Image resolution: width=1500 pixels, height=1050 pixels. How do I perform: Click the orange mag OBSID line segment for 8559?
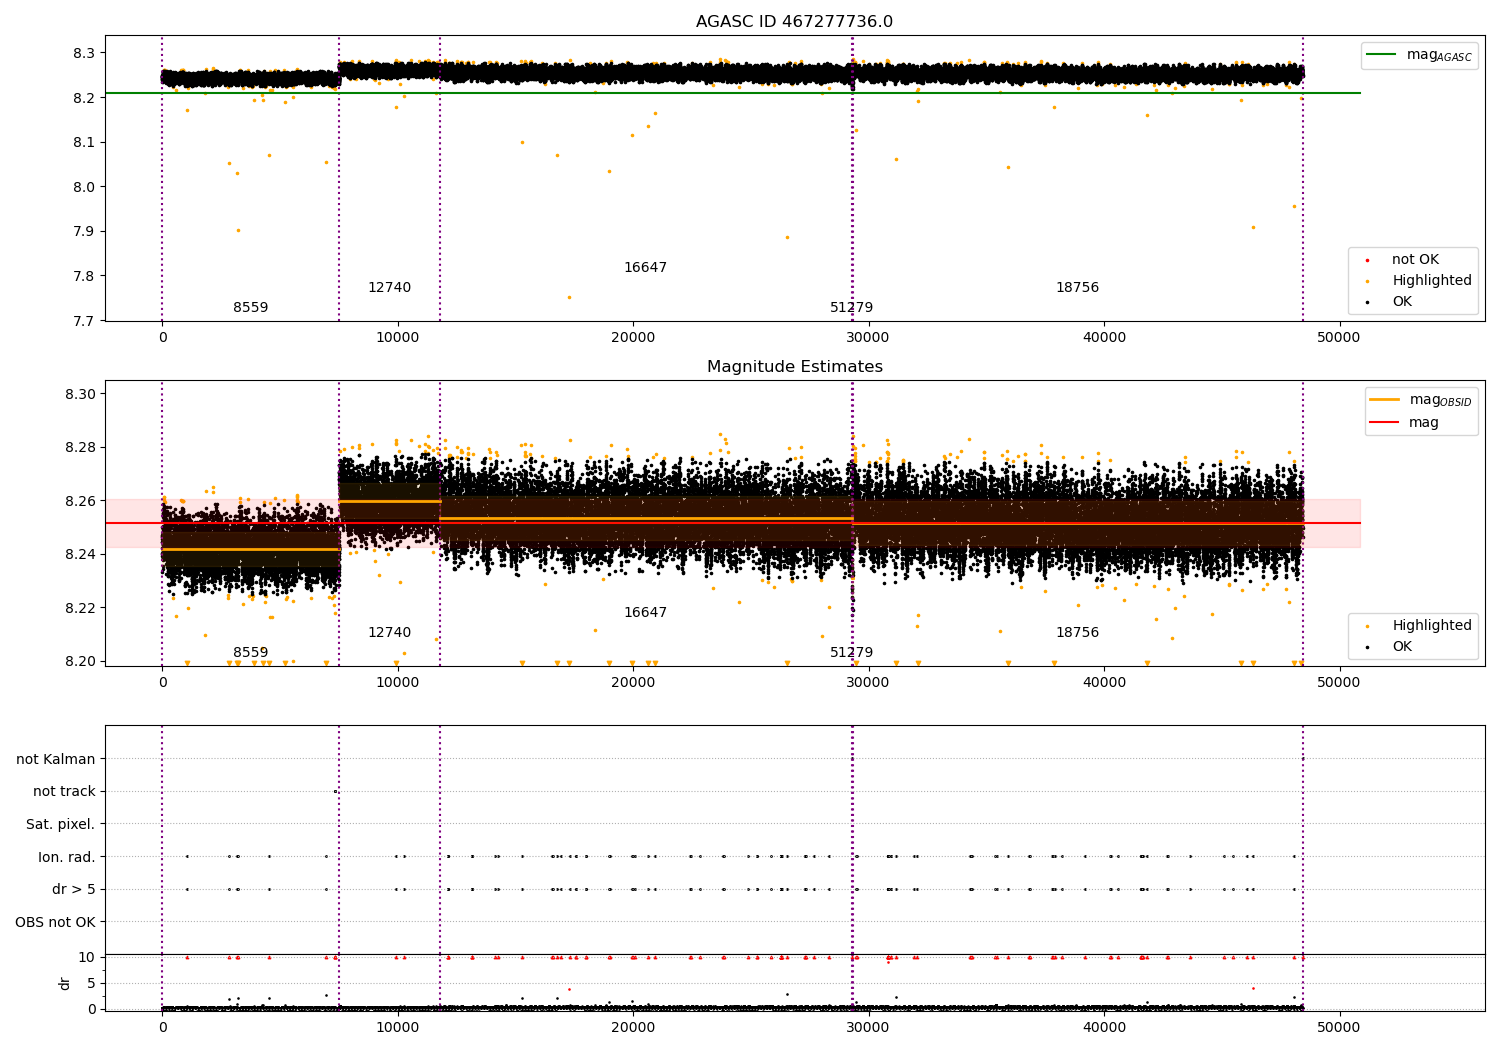tap(251, 549)
